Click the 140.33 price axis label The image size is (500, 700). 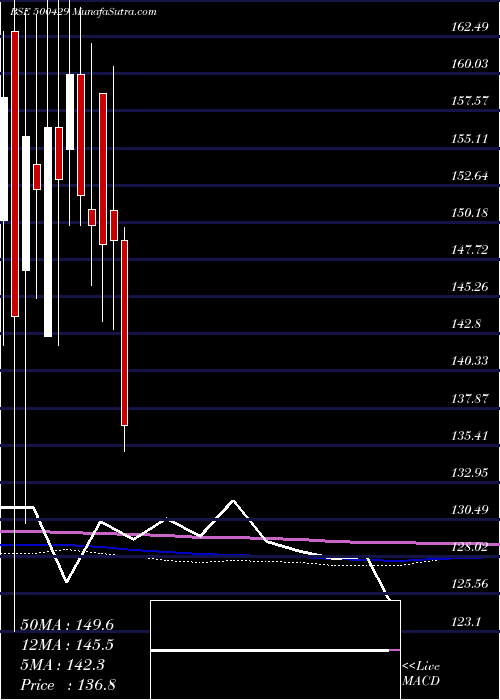tap(469, 361)
